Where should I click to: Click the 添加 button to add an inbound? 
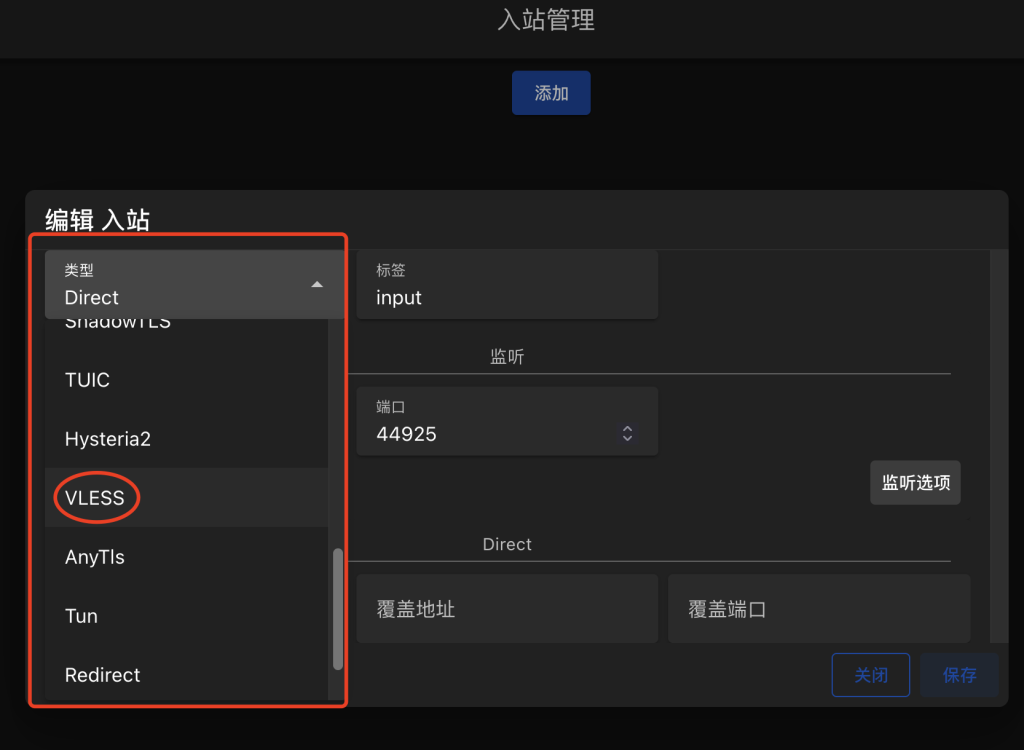tap(550, 92)
